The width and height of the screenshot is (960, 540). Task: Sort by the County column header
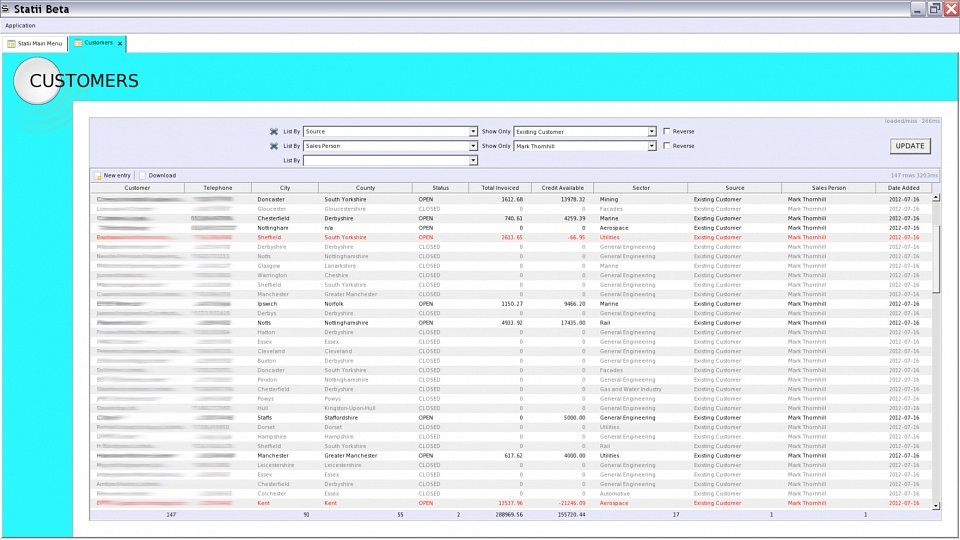366,188
